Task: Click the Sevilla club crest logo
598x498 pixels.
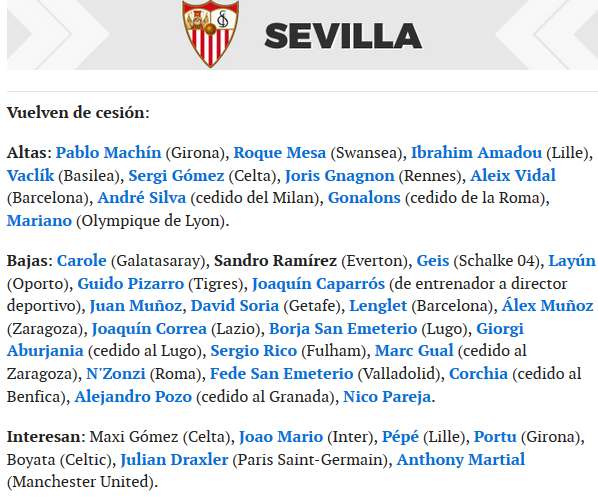Action: coord(211,34)
